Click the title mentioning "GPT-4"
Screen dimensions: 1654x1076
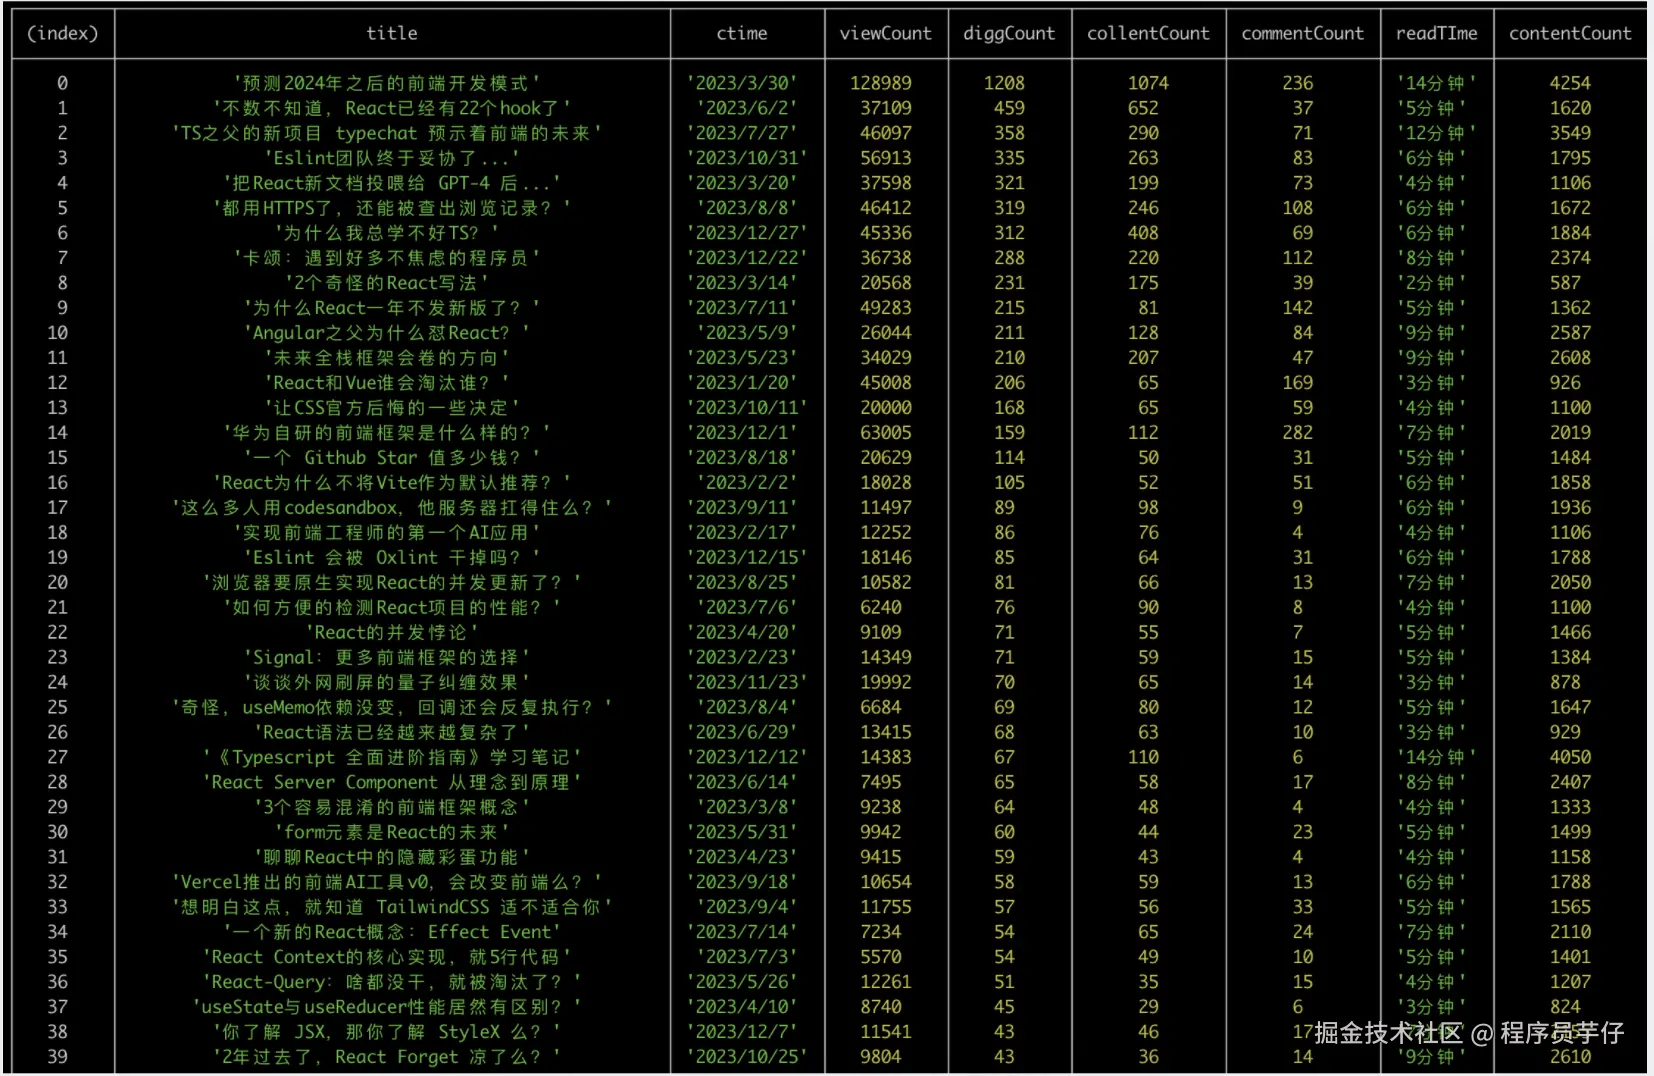click(x=392, y=183)
